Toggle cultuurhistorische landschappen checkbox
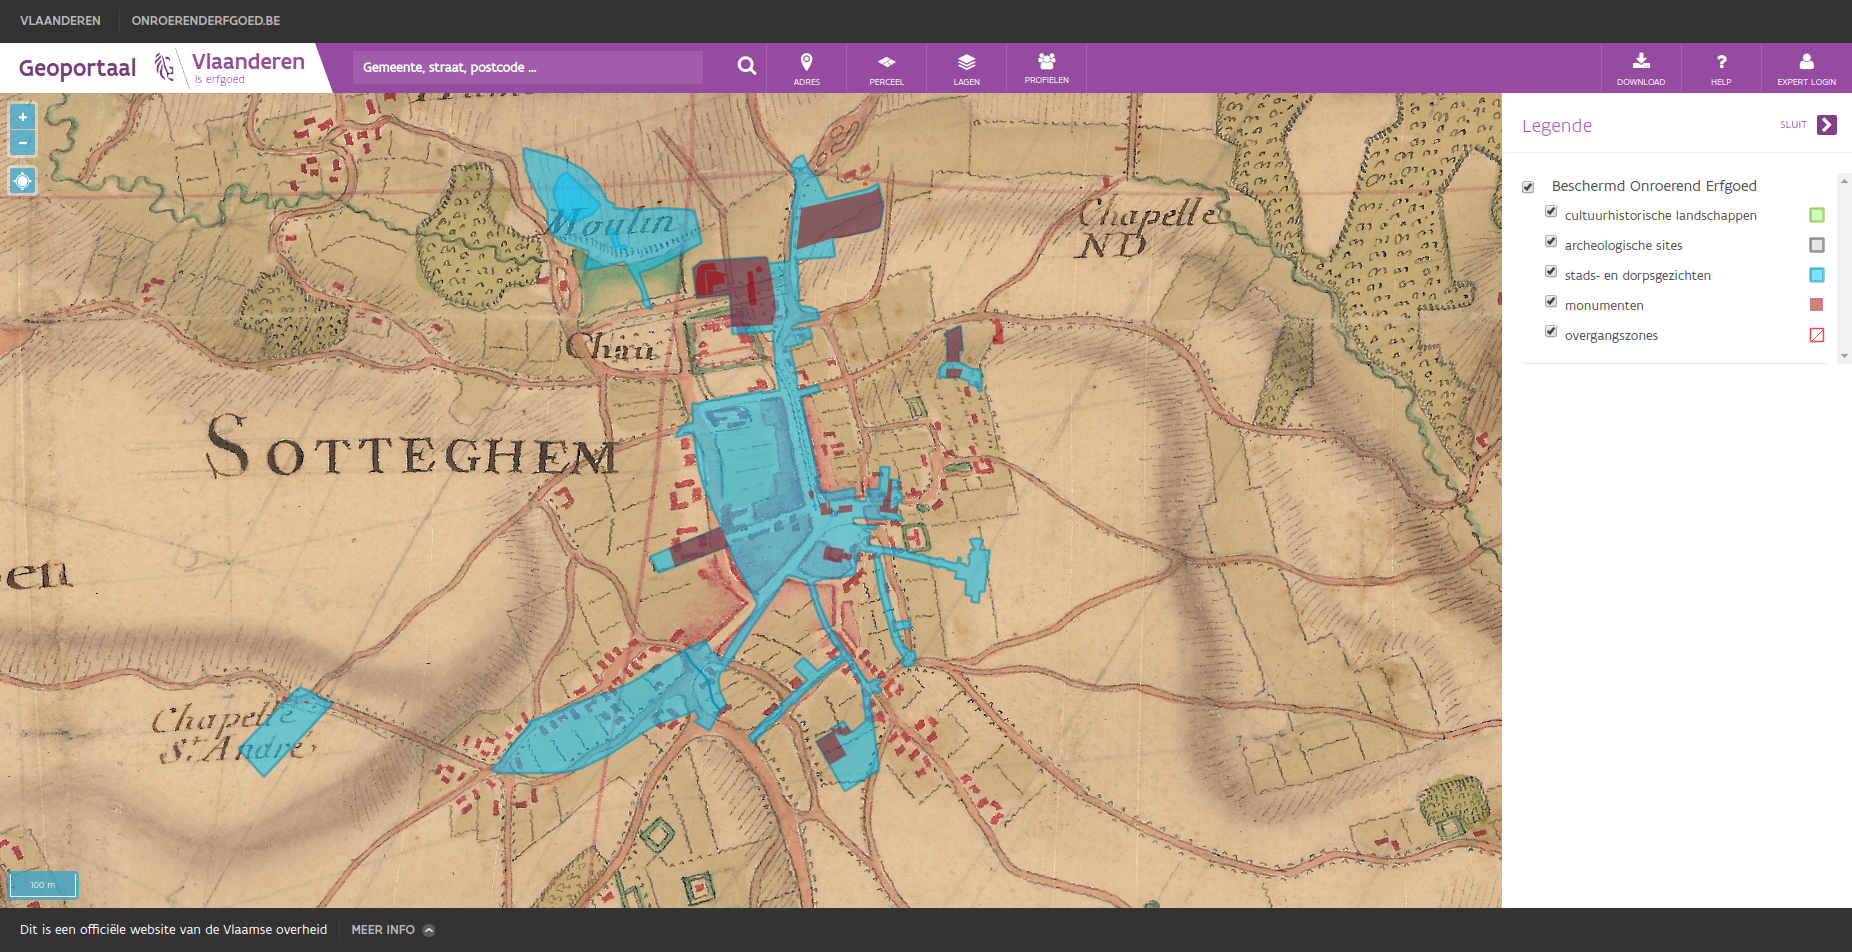Screen dimensions: 1852x952 click(1551, 212)
